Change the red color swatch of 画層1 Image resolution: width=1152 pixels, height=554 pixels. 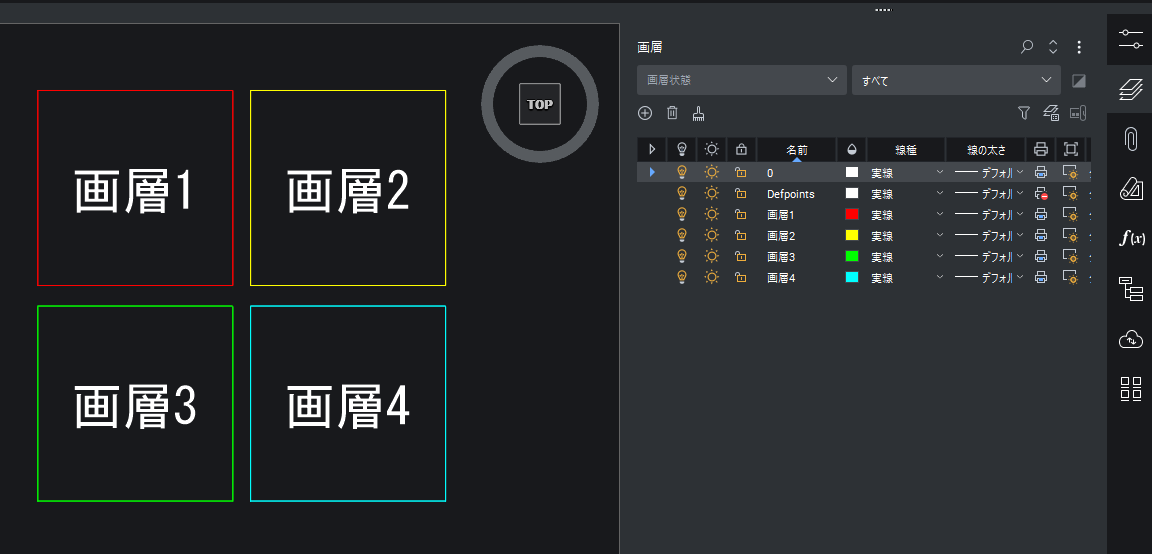pos(852,215)
